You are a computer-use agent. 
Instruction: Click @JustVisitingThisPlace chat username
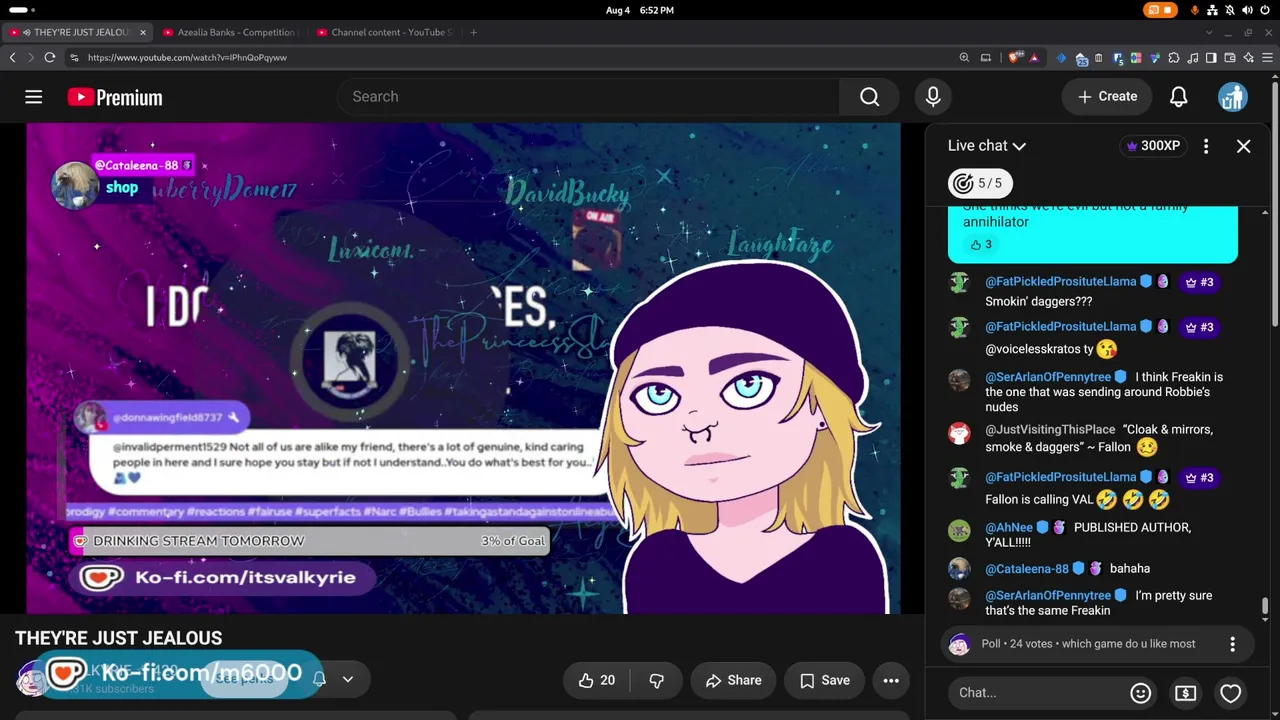click(1050, 430)
